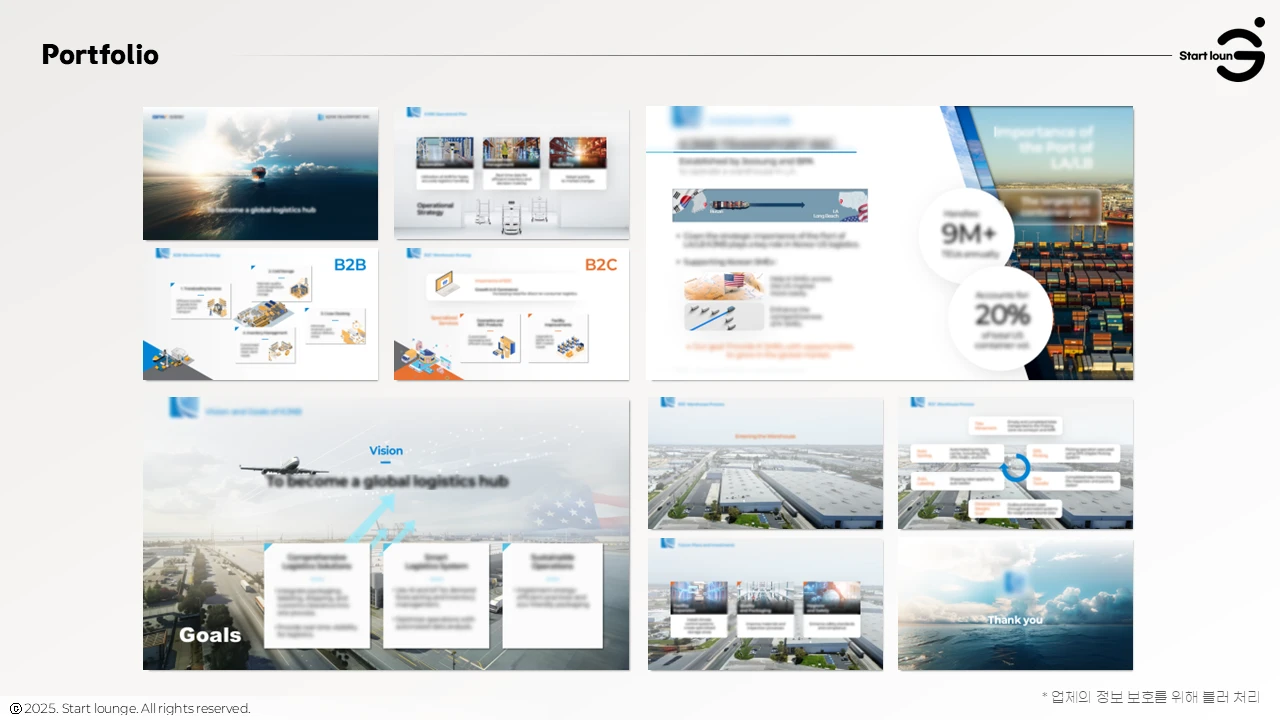
Task: Click the airplane on the Vision slide
Action: coord(284,466)
